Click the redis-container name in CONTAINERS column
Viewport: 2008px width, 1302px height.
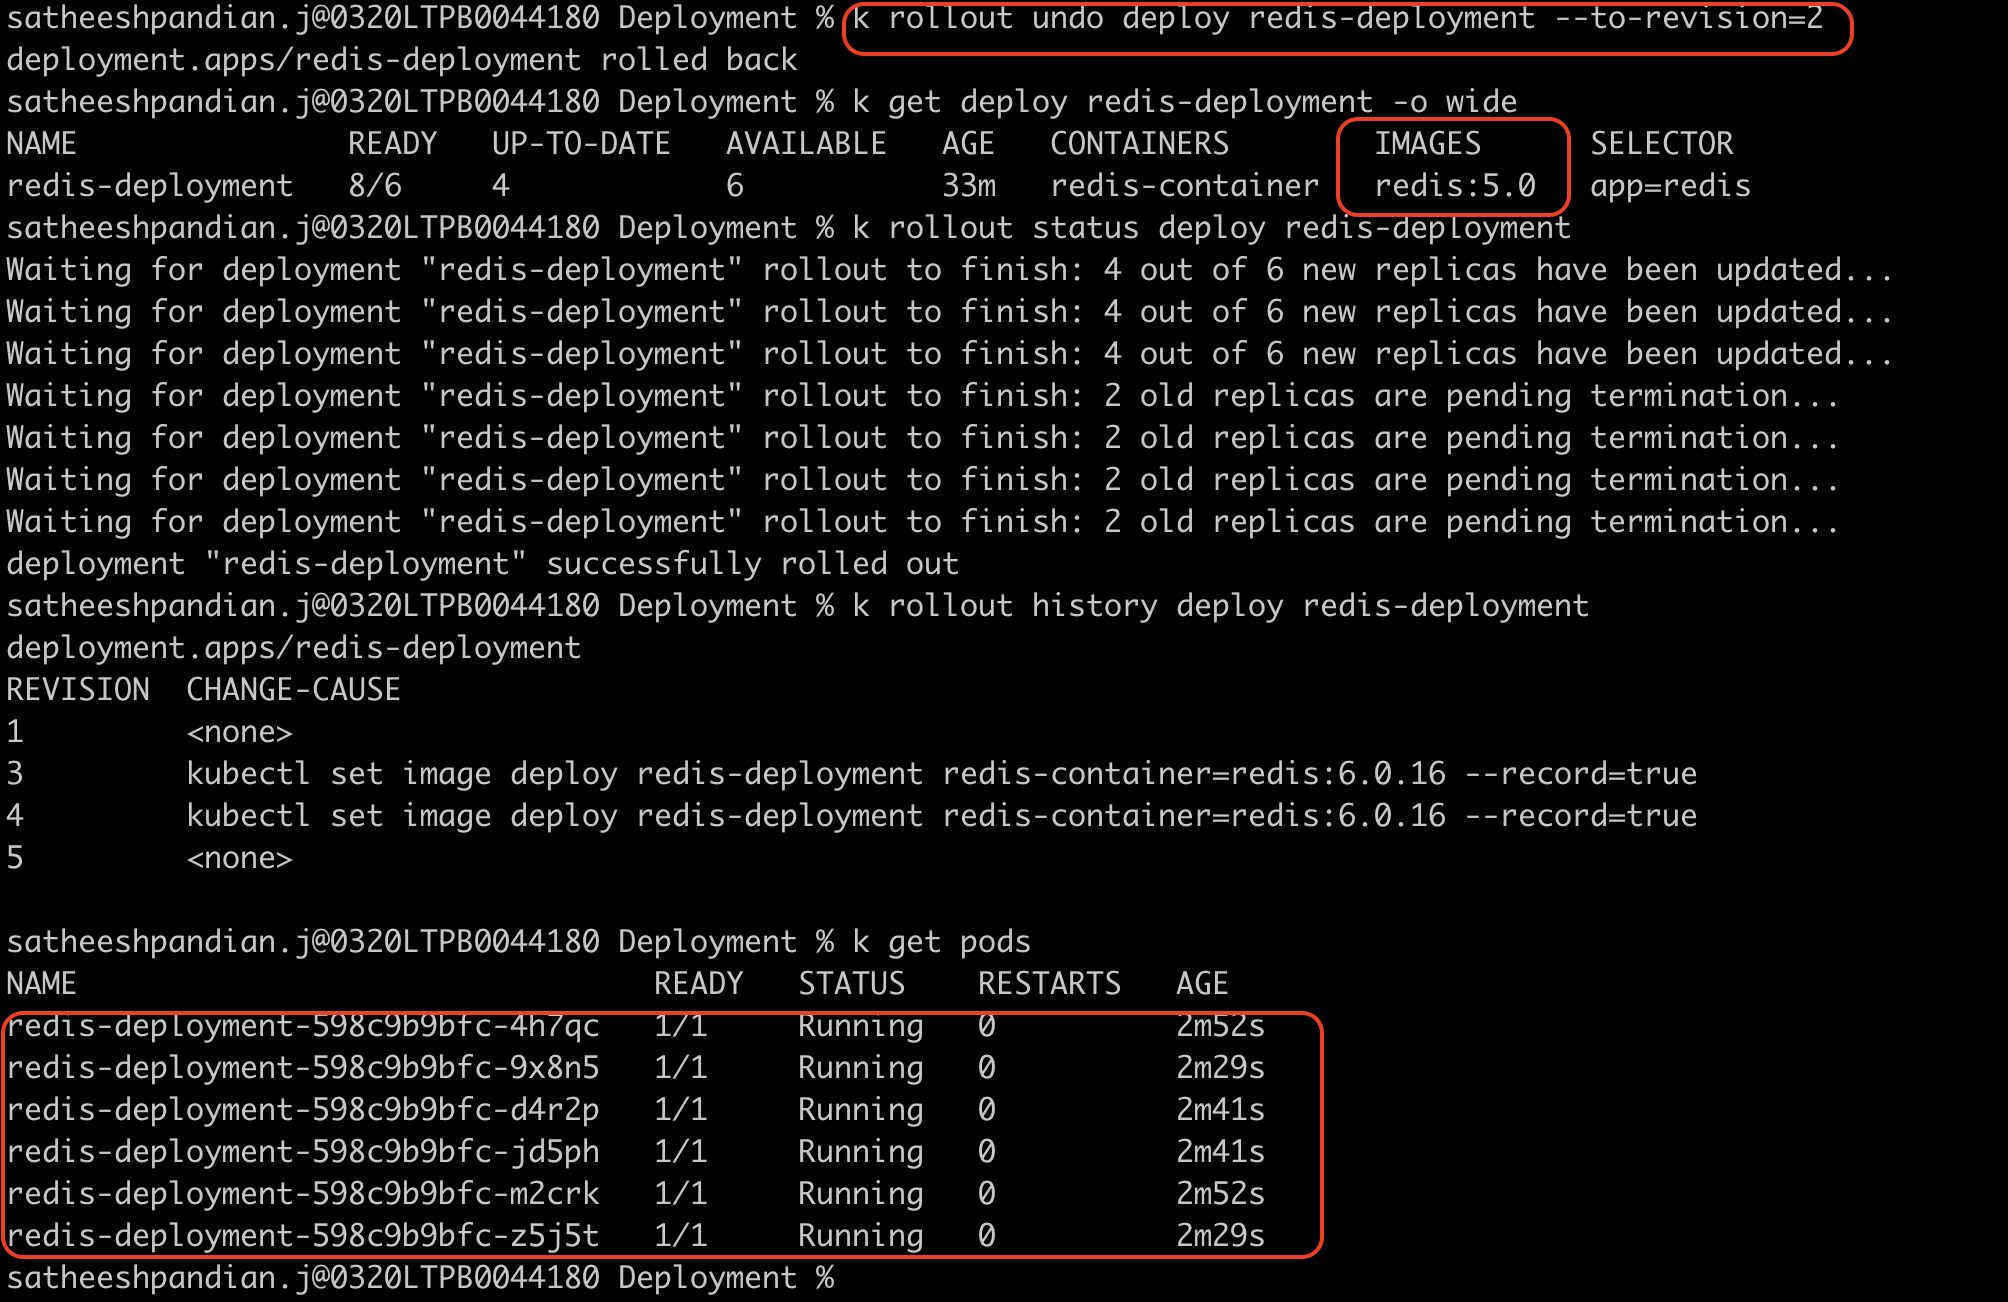tap(1184, 186)
